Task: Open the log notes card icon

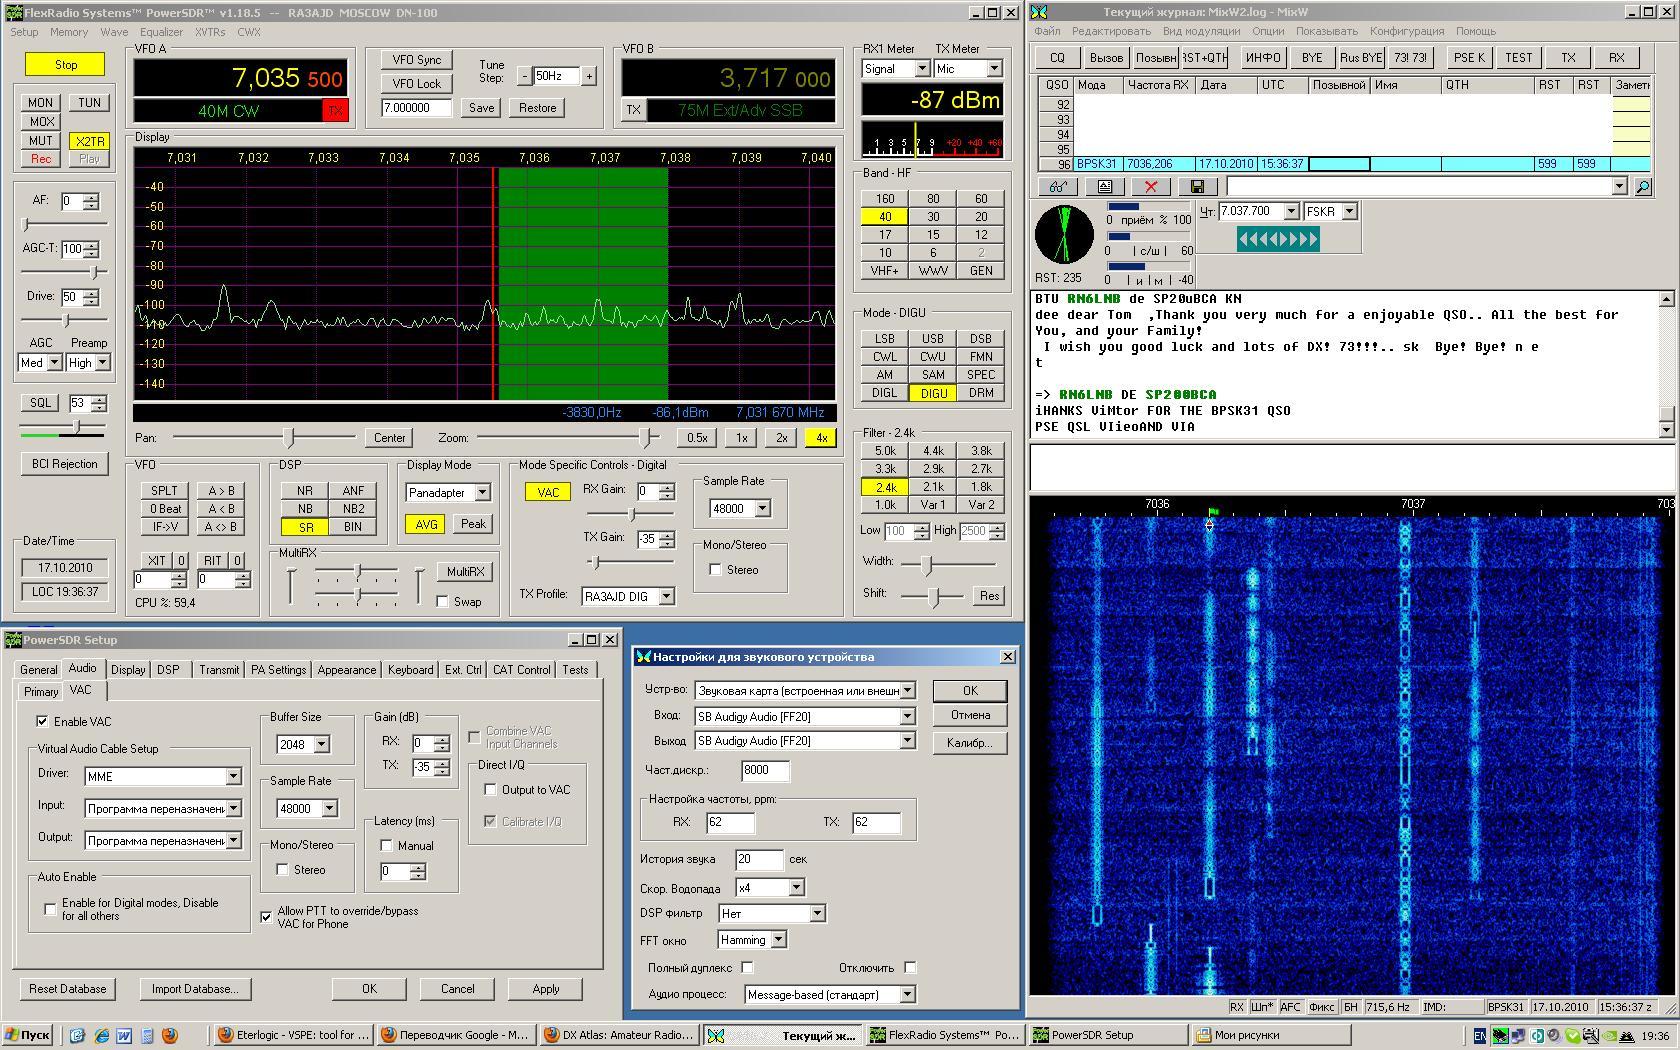Action: coord(1105,187)
